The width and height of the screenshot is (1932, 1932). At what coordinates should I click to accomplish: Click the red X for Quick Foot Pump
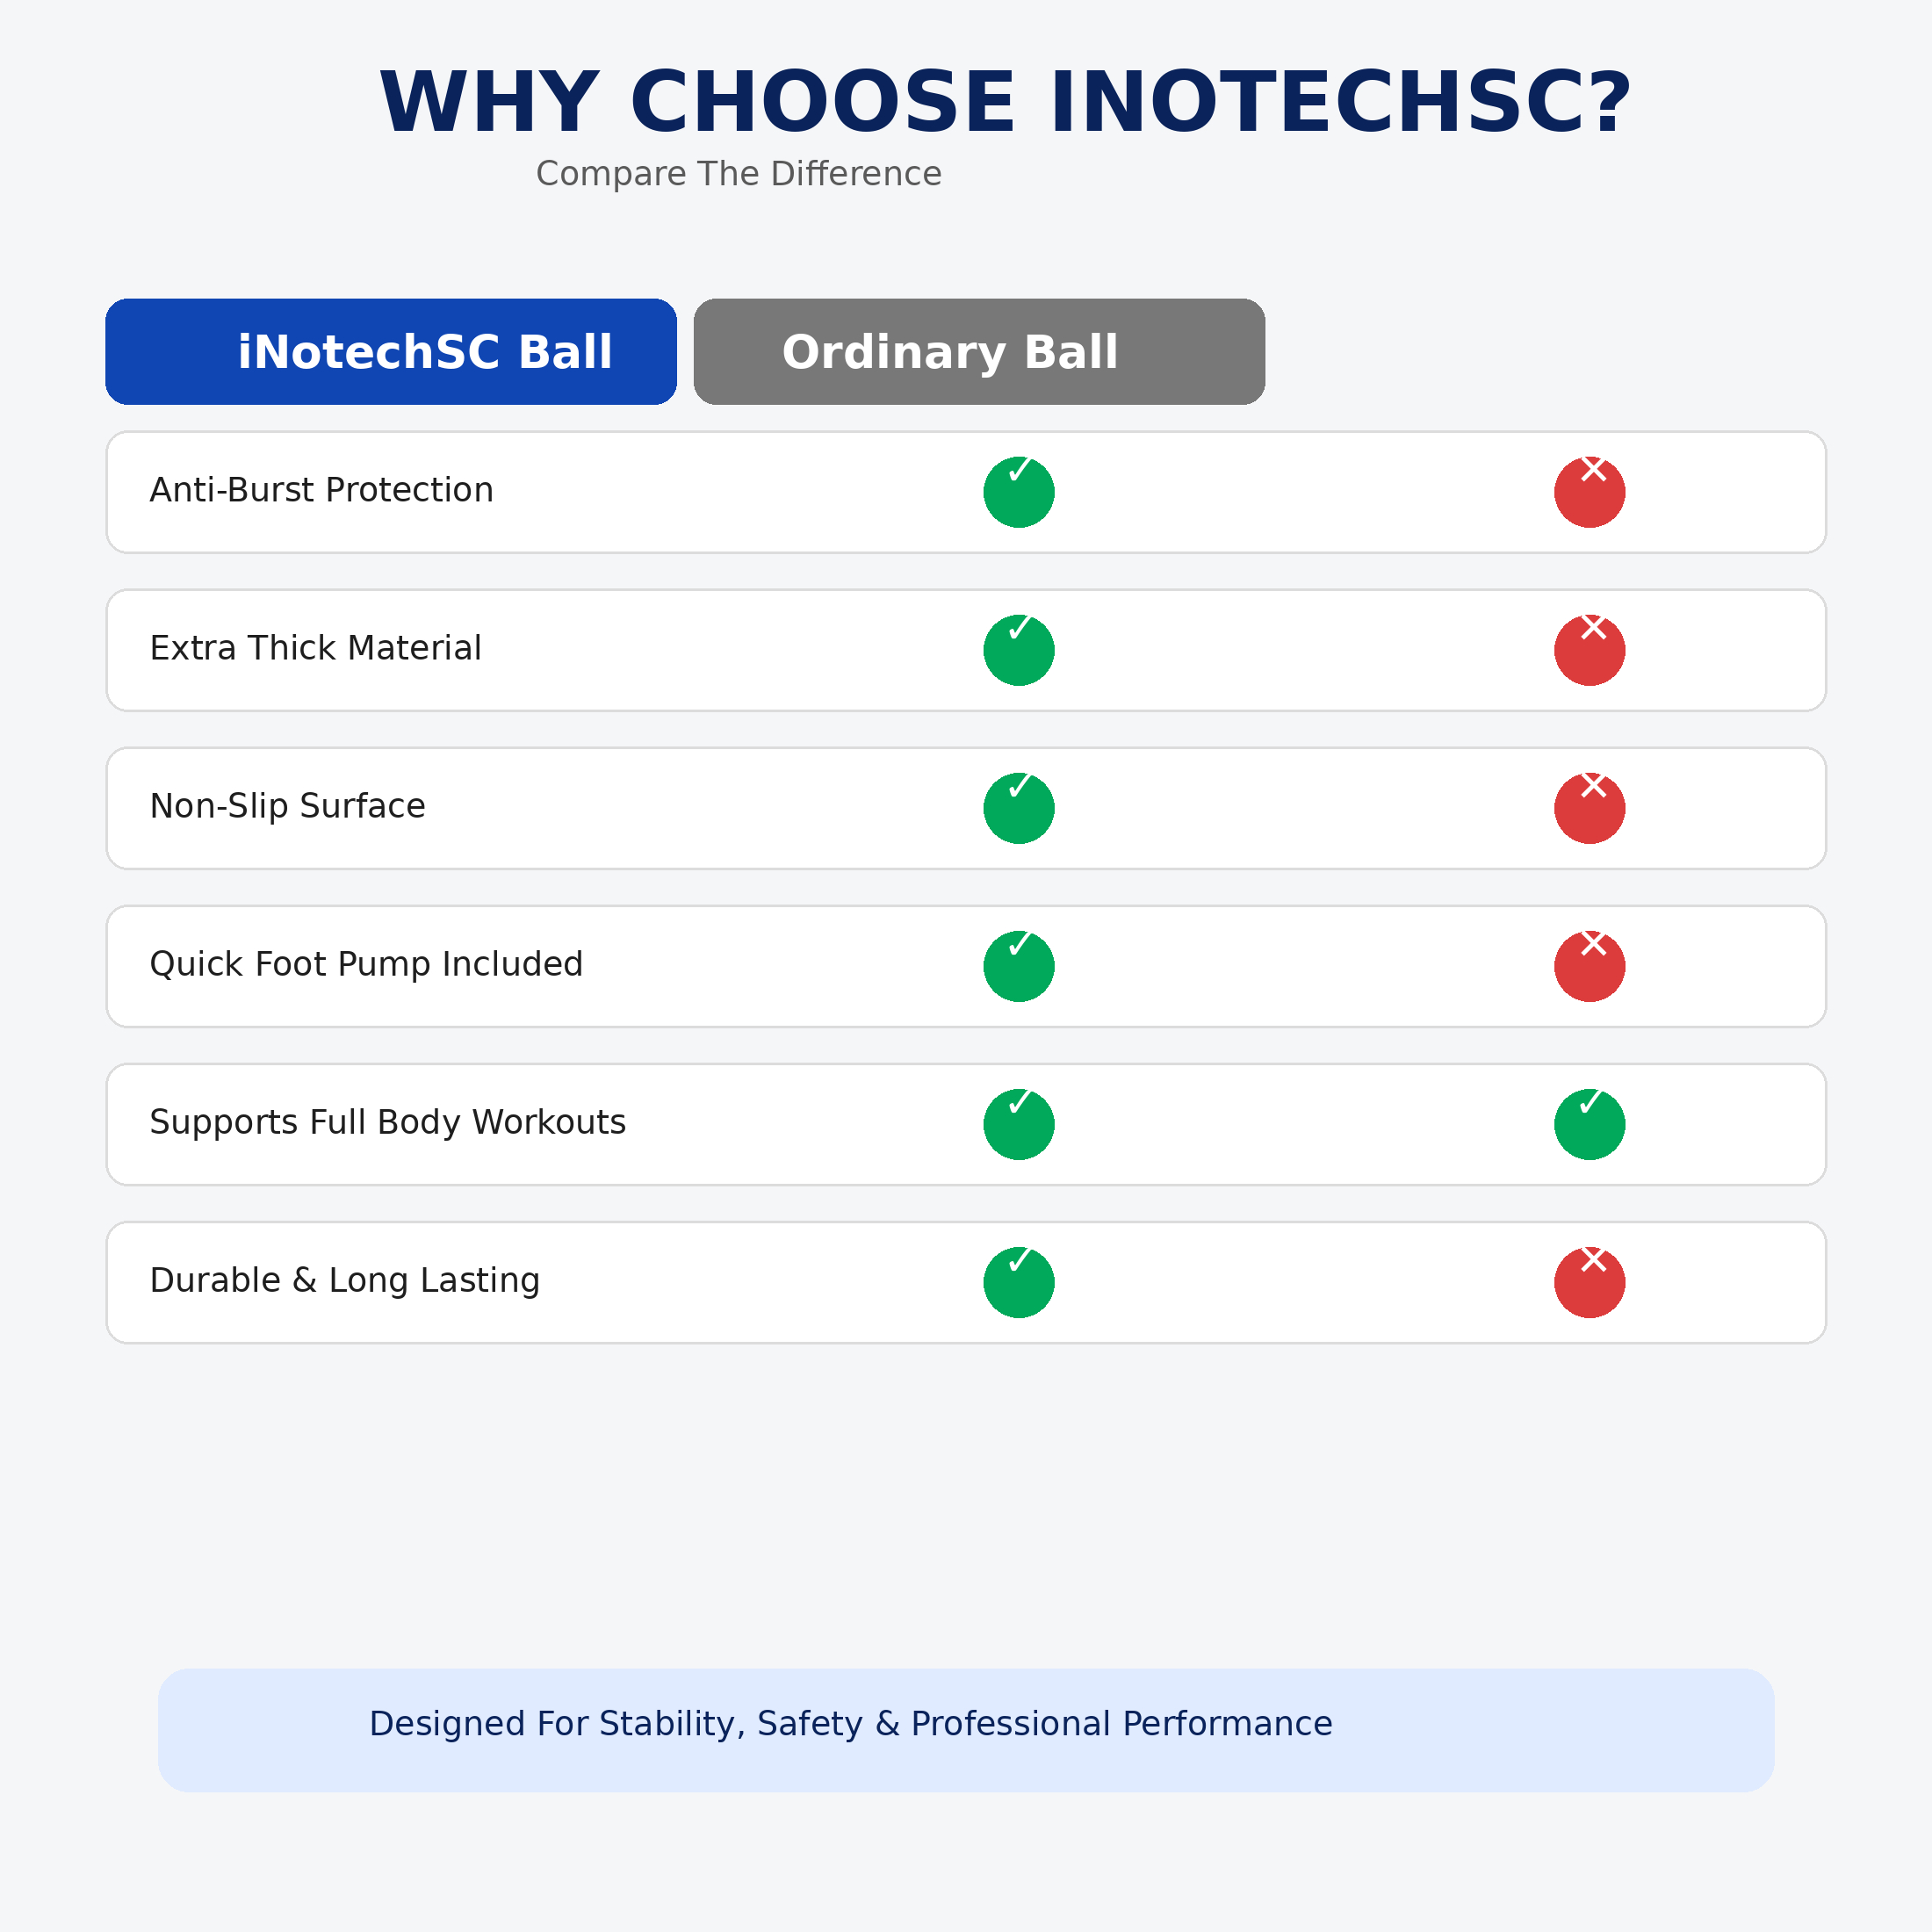pyautogui.click(x=1590, y=966)
